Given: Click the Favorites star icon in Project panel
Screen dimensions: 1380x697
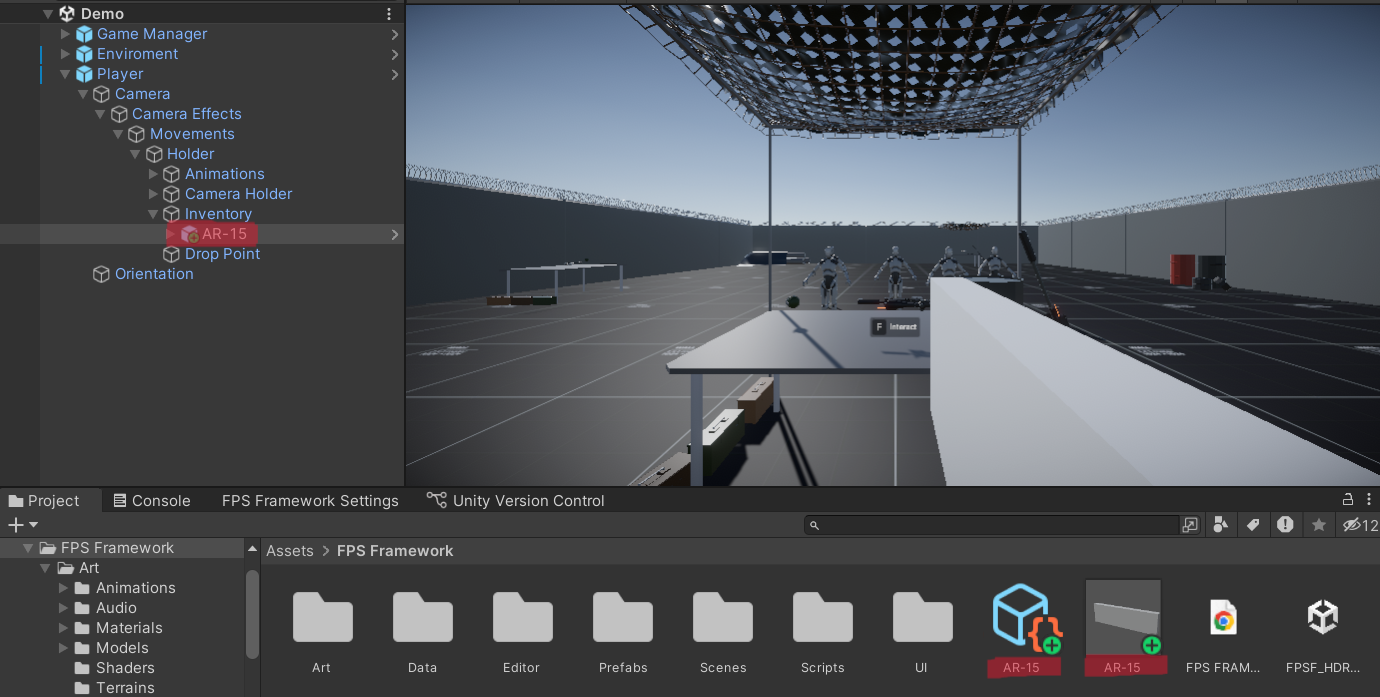Looking at the screenshot, I should click(x=1319, y=525).
